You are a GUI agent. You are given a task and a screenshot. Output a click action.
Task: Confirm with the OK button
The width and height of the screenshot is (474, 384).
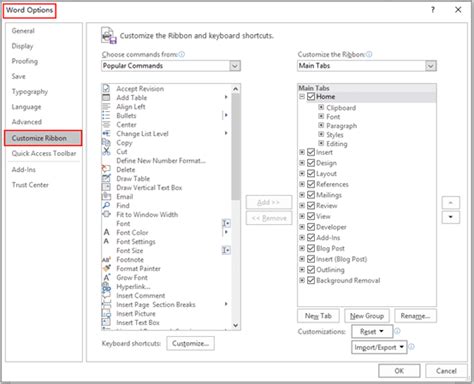(399, 371)
